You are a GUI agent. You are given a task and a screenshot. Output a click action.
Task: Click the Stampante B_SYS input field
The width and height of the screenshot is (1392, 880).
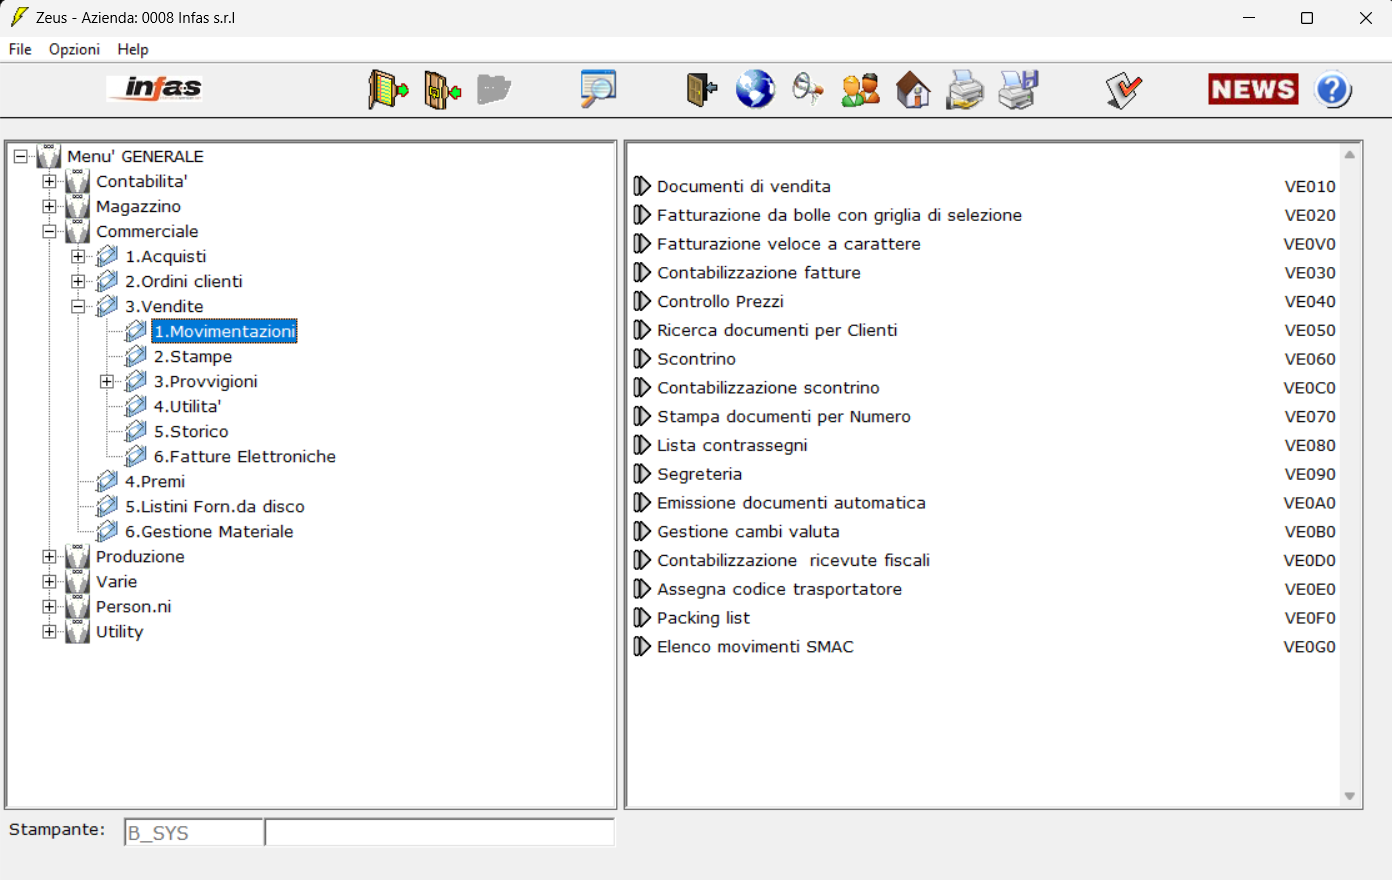(x=194, y=832)
